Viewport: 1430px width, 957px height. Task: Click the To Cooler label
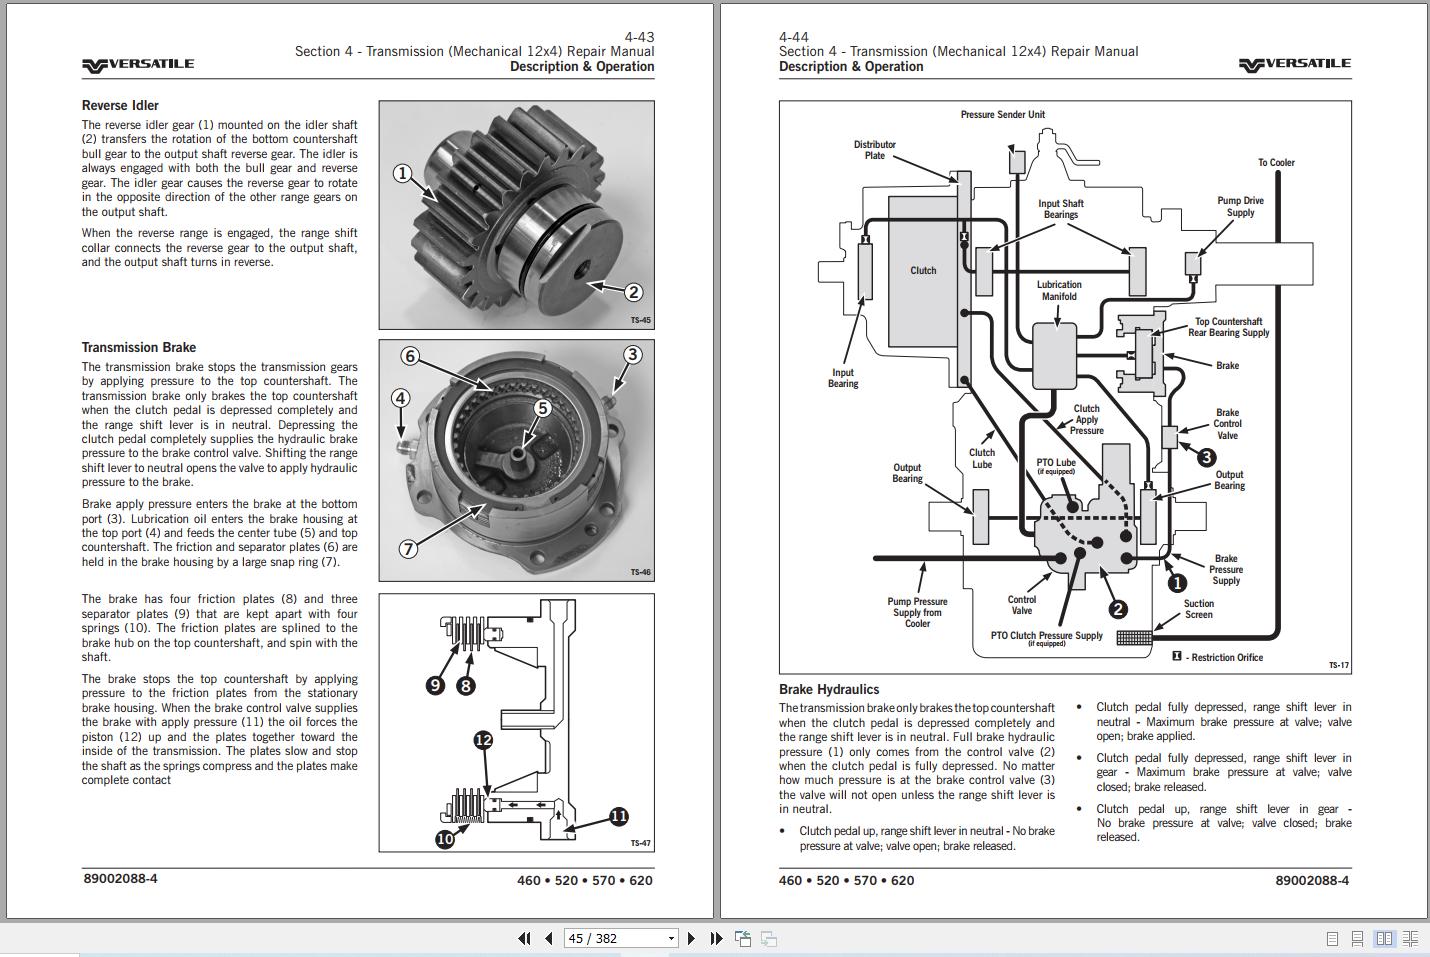pyautogui.click(x=1276, y=162)
